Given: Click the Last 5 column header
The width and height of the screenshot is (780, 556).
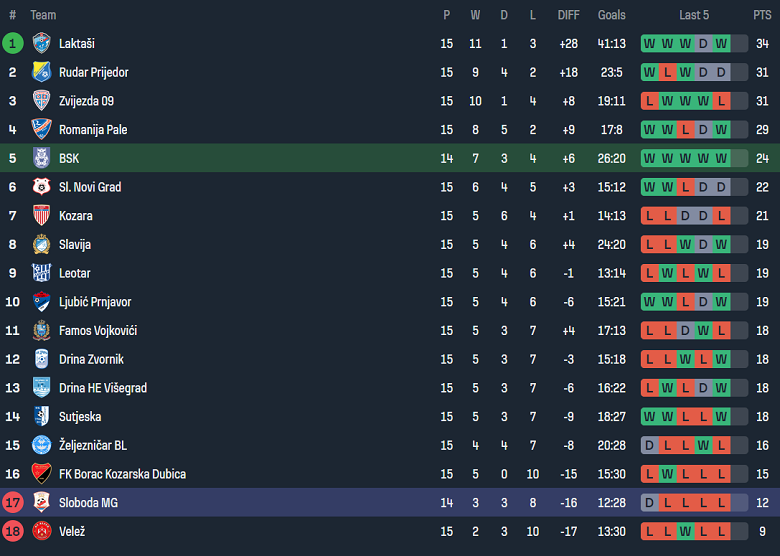Looking at the screenshot, I should (x=694, y=15).
